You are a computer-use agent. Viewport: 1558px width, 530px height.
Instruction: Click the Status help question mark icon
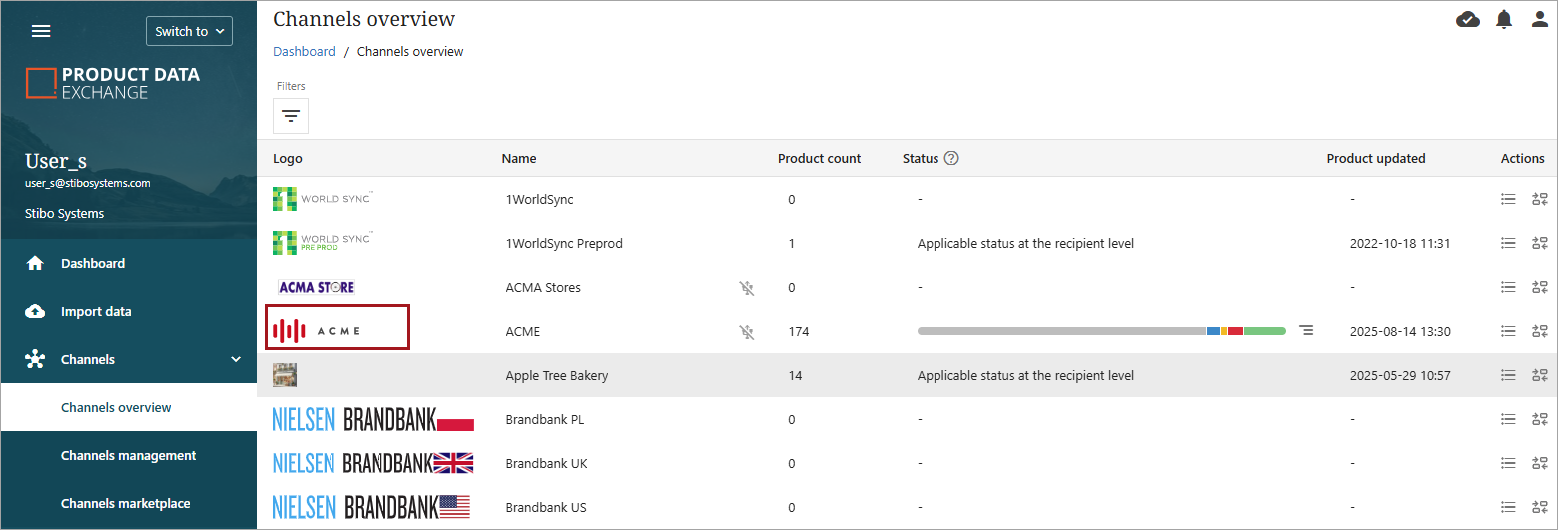coord(951,158)
